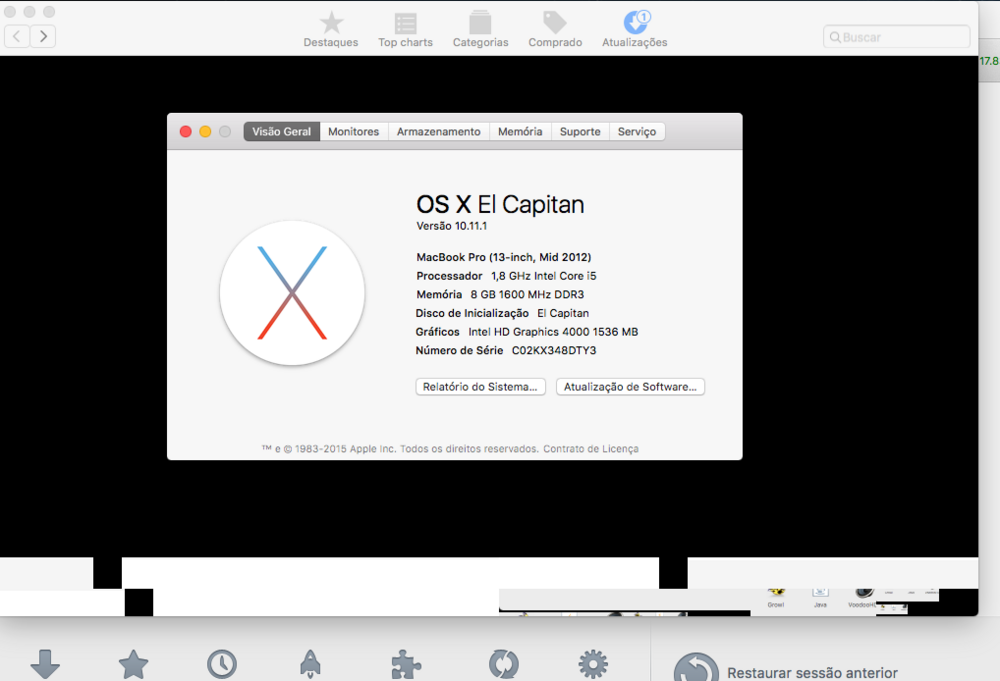Open the Categorias section

coord(480,29)
